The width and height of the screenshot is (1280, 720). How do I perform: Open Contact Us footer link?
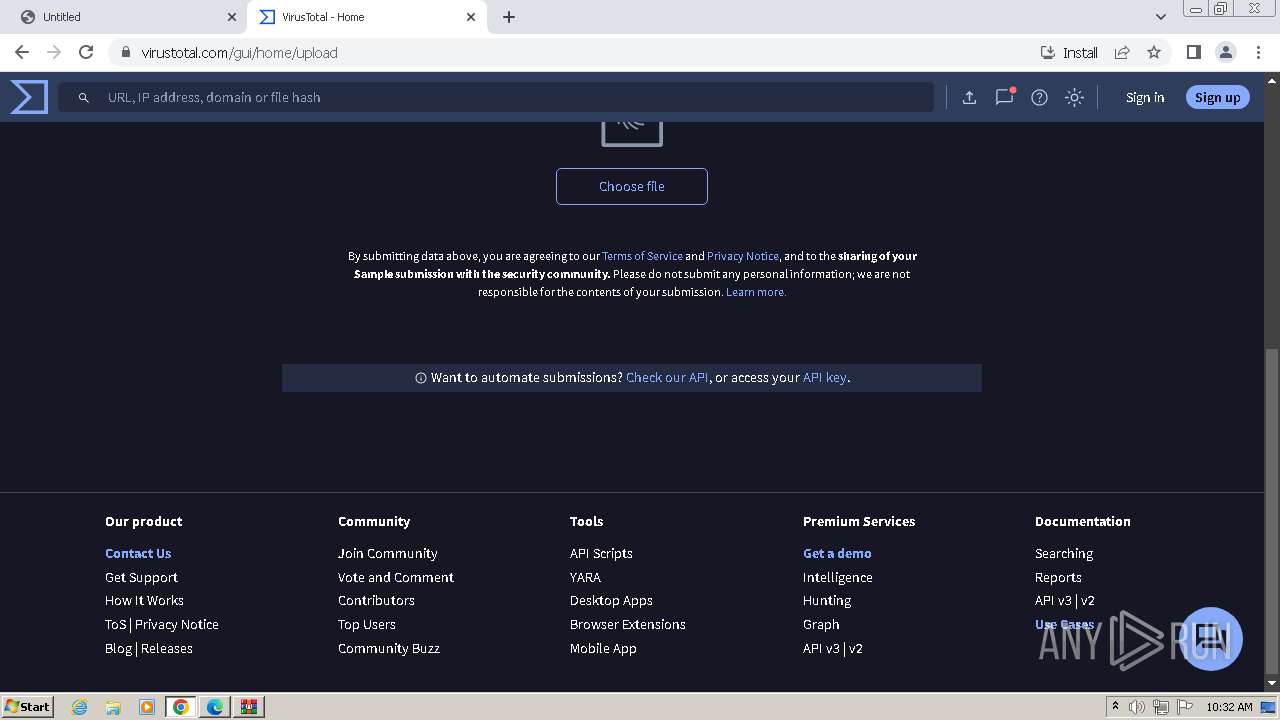(138, 553)
